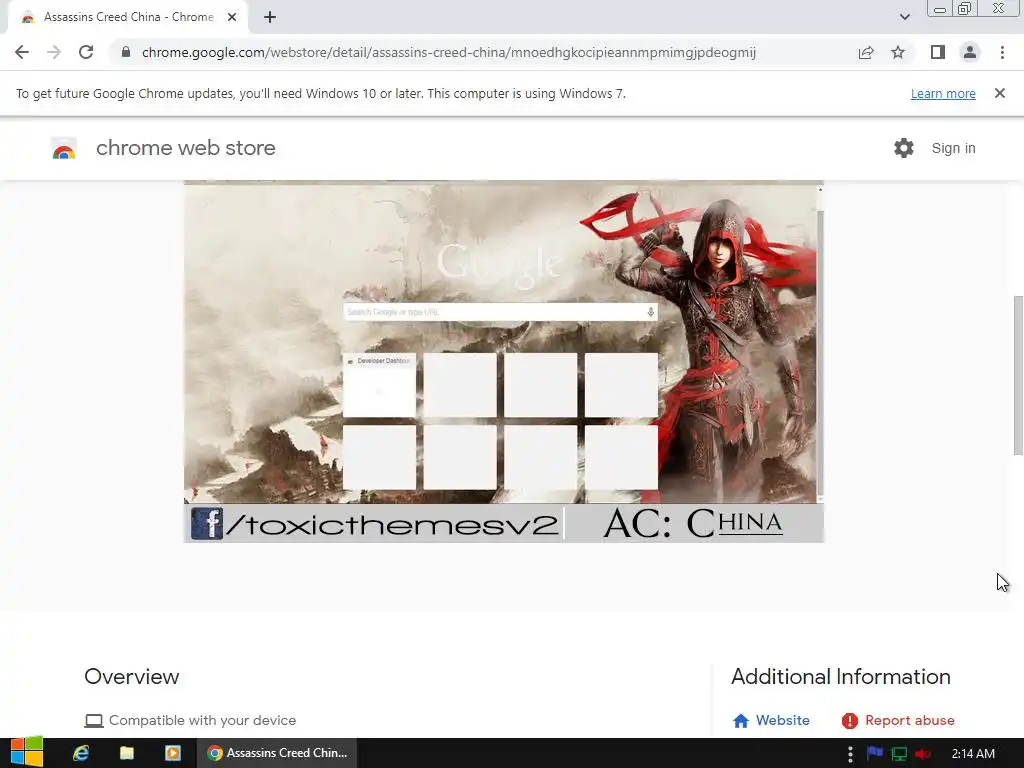1024x768 pixels.
Task: Click Compatible with your device text
Action: (x=202, y=720)
